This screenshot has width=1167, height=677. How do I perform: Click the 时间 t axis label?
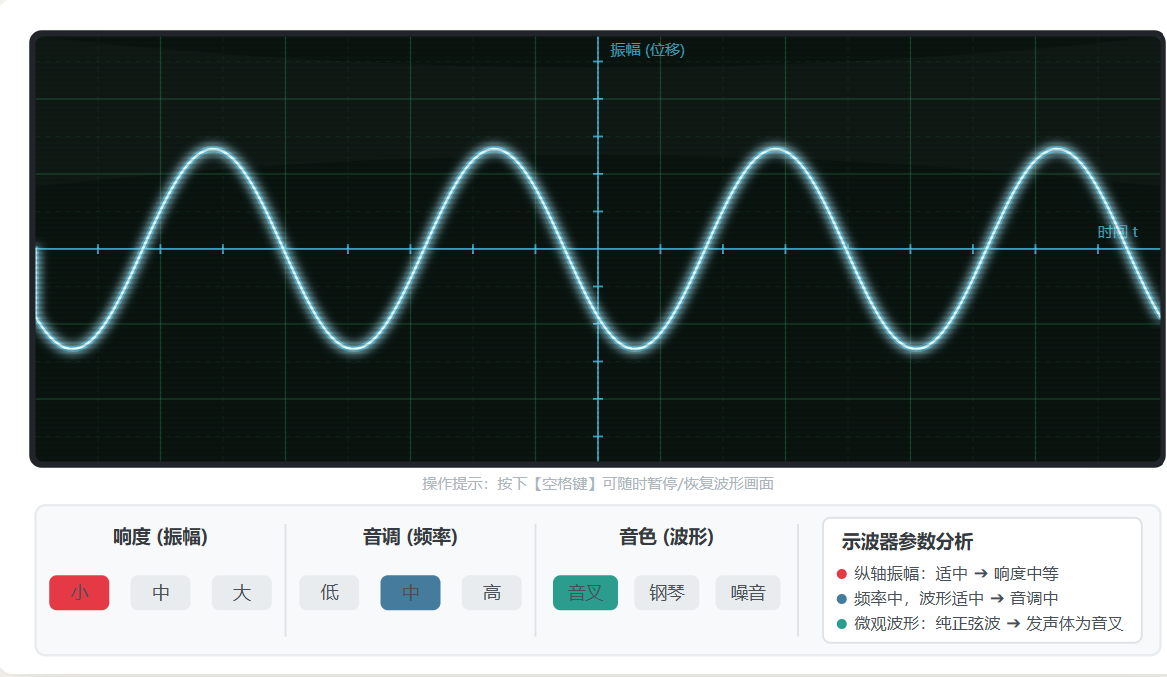(x=1117, y=232)
